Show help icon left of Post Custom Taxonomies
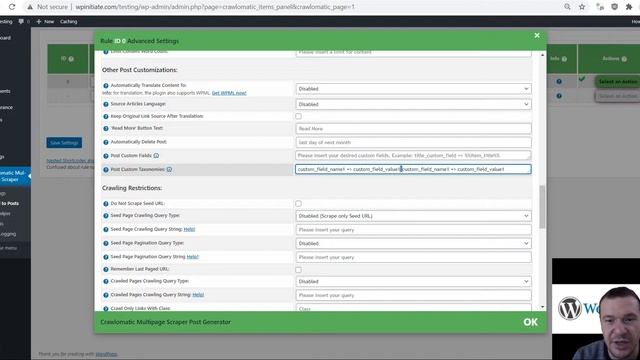 [106, 169]
